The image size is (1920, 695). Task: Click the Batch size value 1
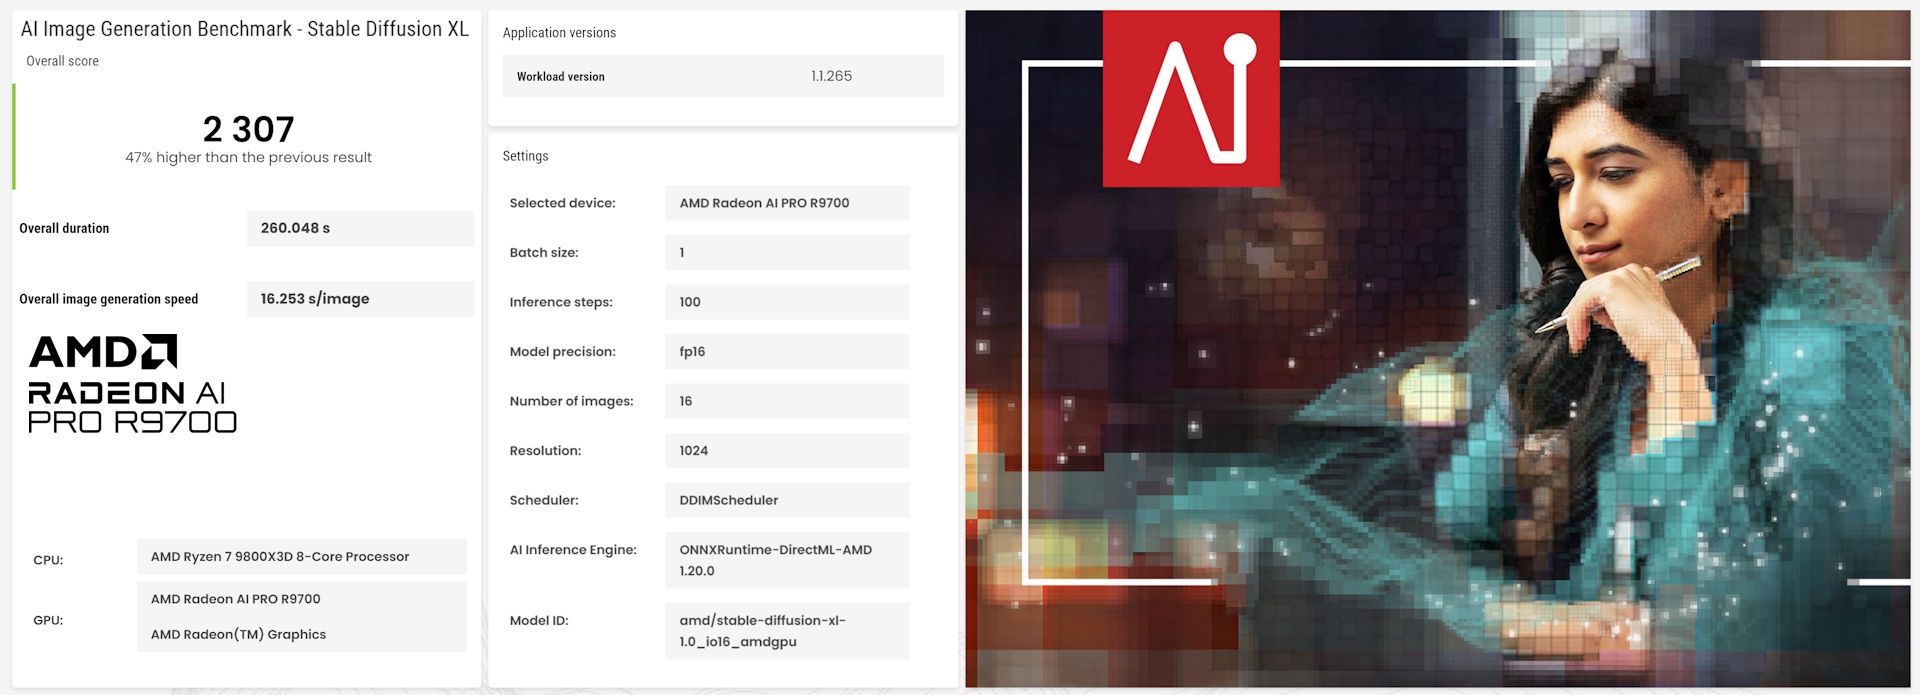point(787,252)
